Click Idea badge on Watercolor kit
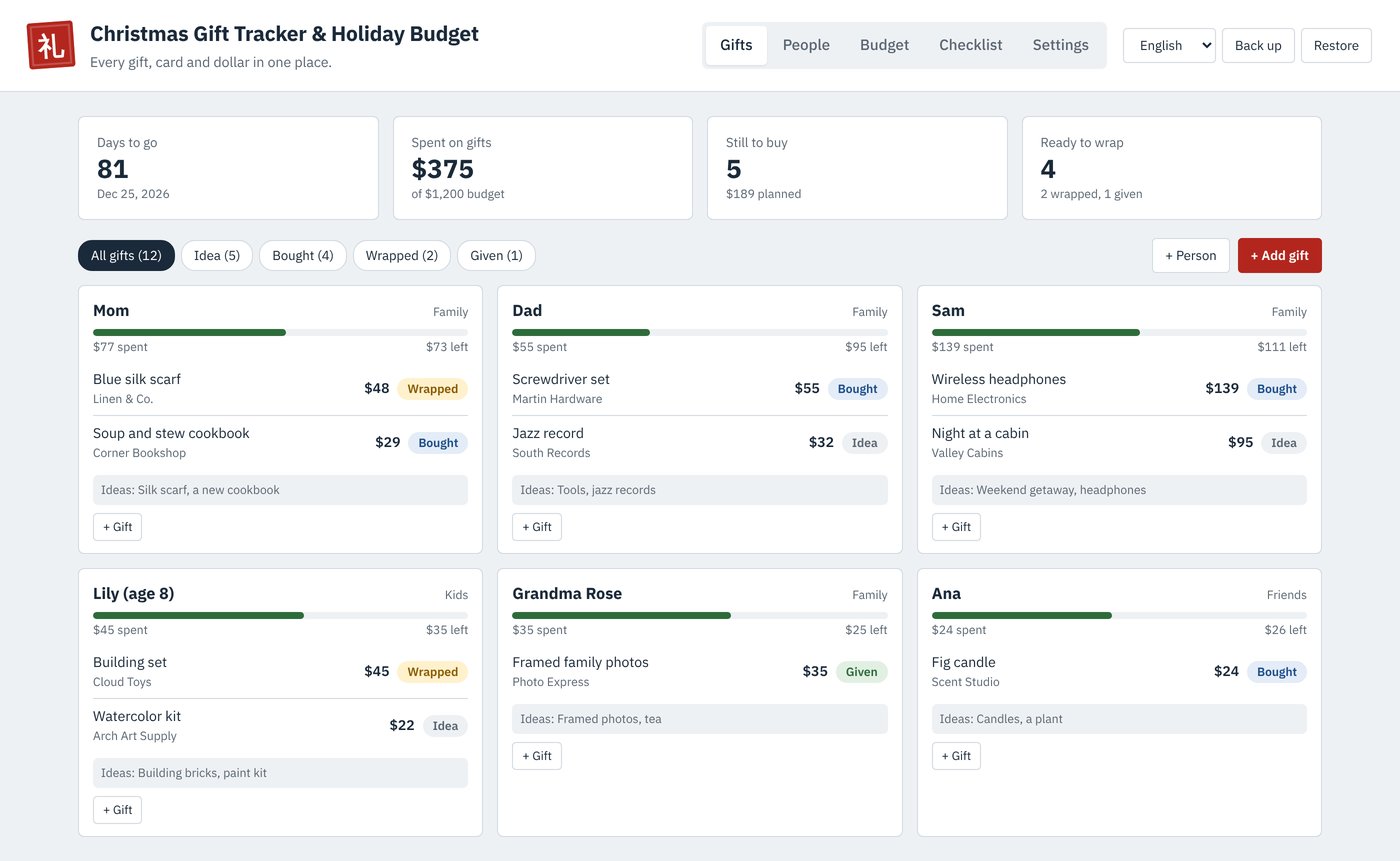 tap(445, 726)
